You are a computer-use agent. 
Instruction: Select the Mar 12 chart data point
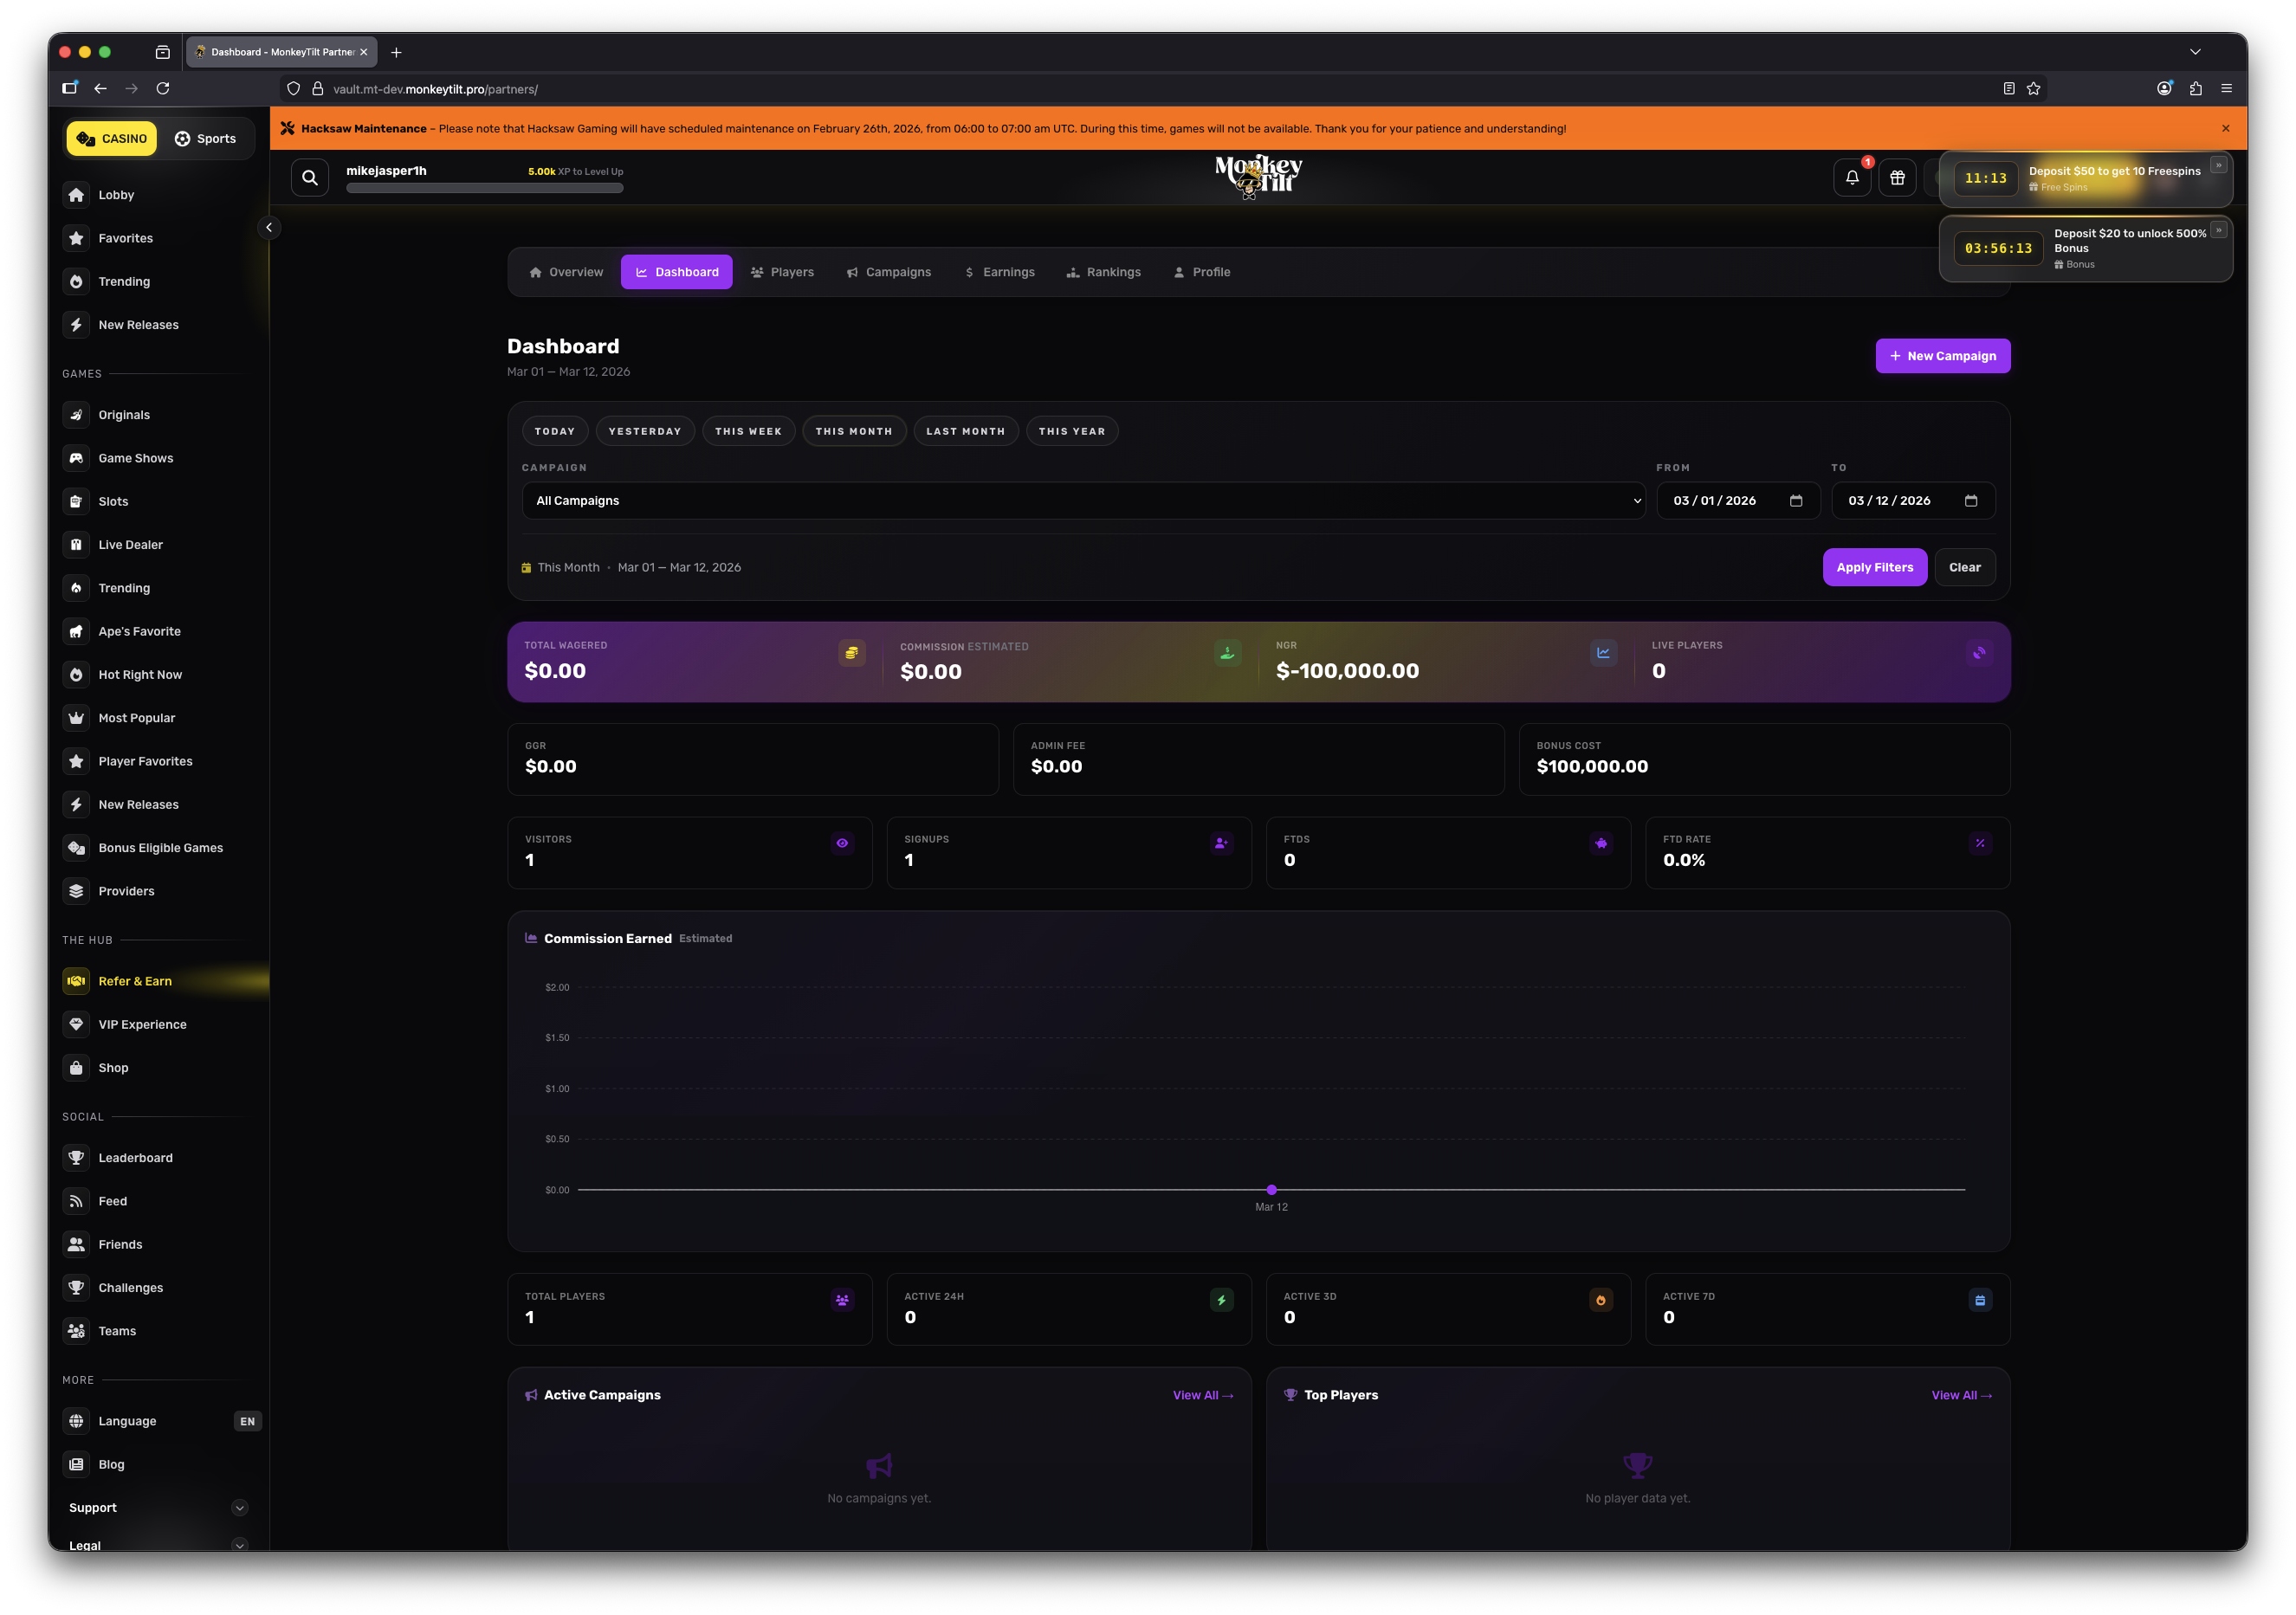[x=1271, y=1190]
